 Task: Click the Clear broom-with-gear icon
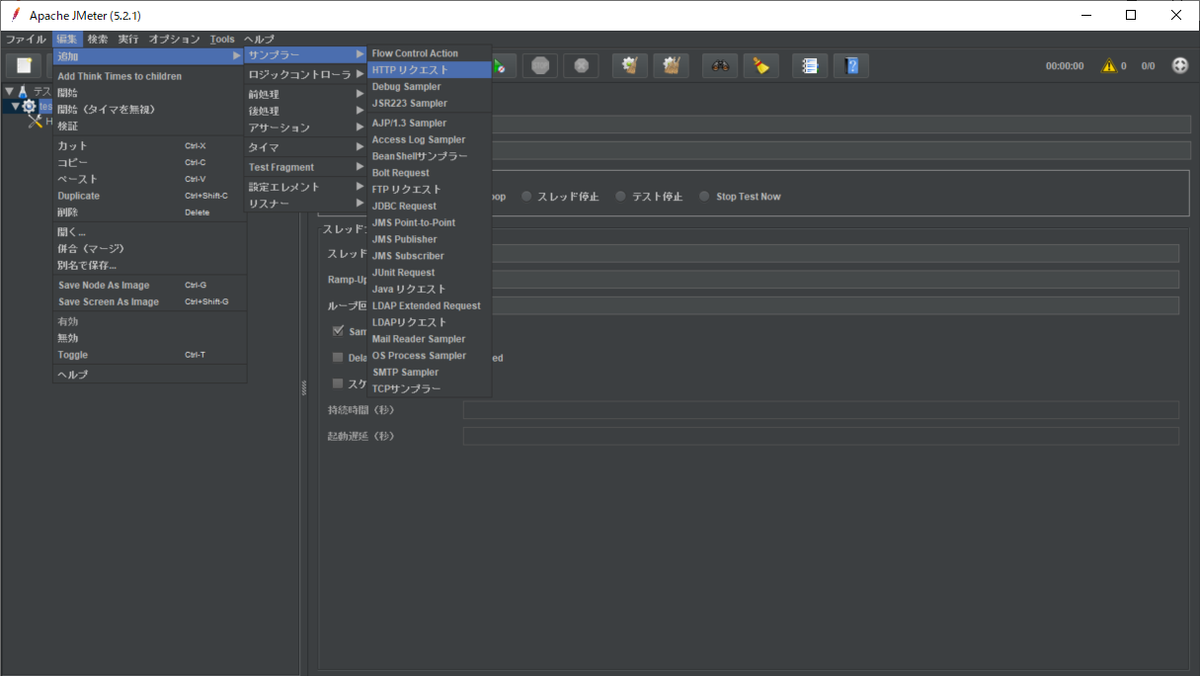point(630,66)
